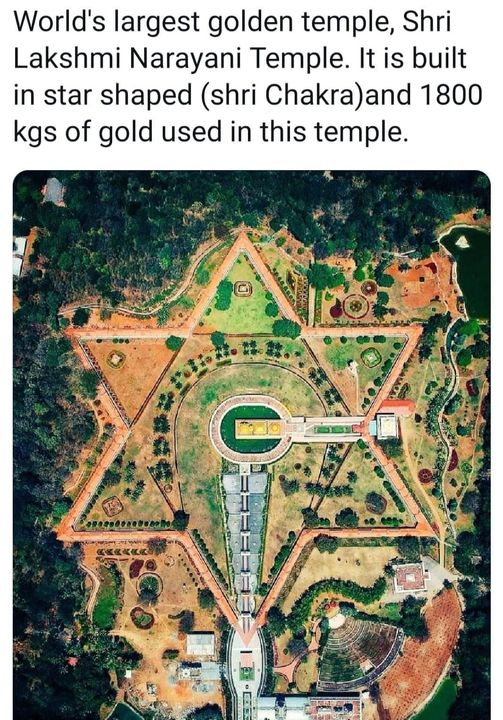
Task: Click the bottom tip of the star pathway
Action: [248, 637]
